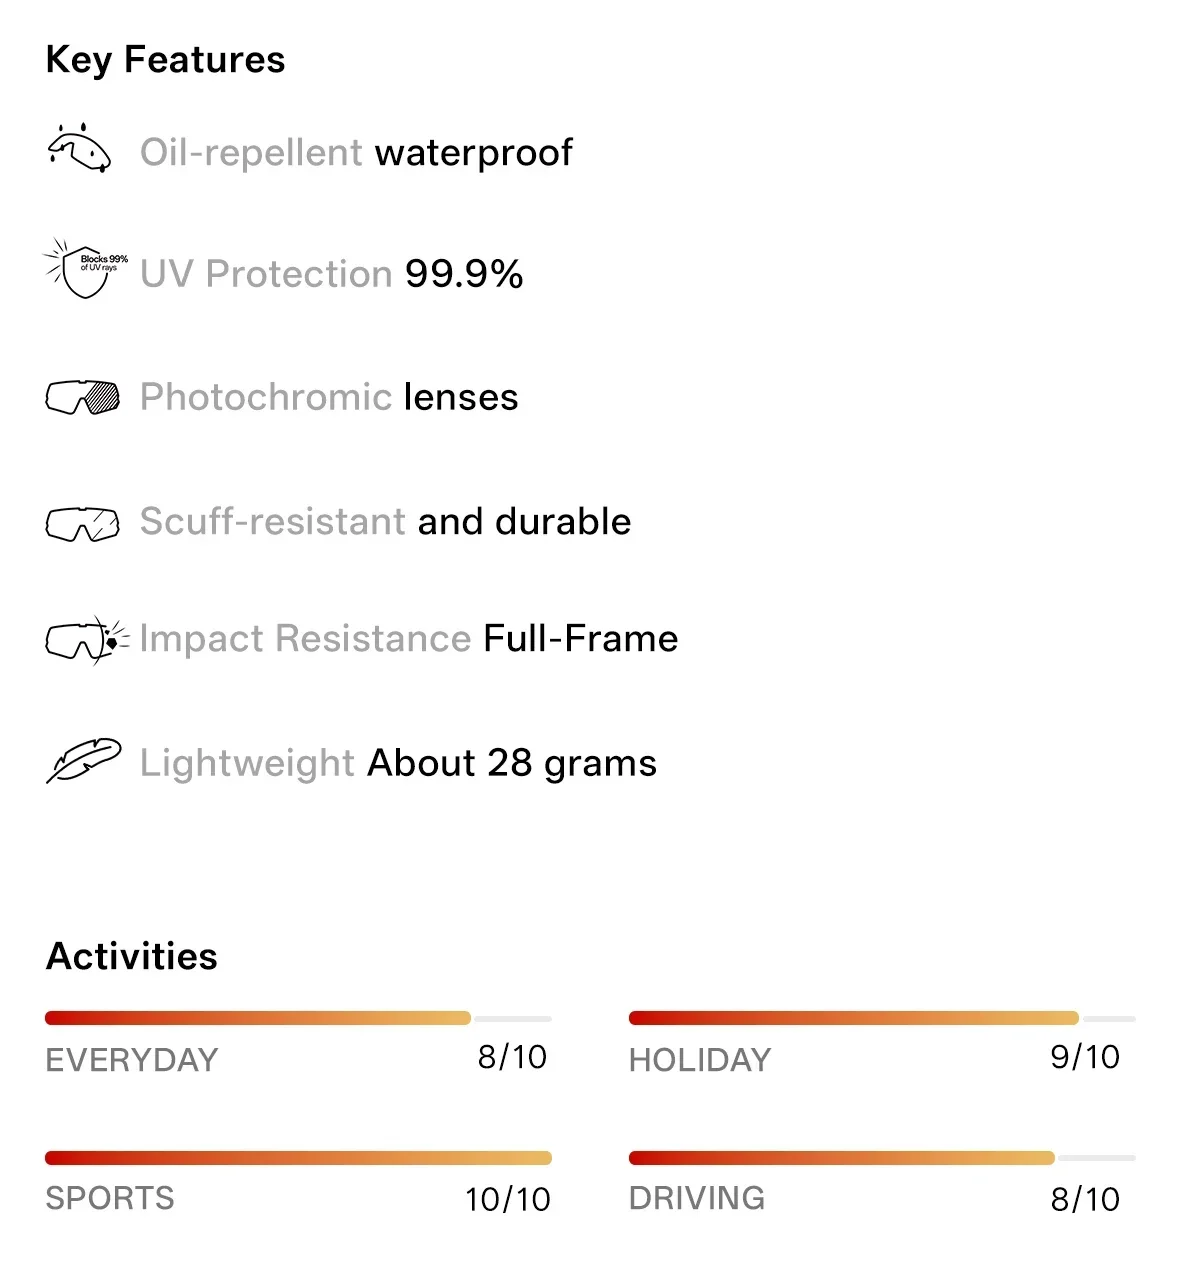Click the scuff-resistant goggles icon

[x=82, y=523]
